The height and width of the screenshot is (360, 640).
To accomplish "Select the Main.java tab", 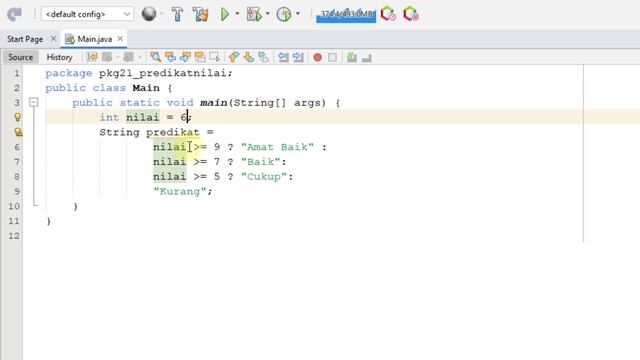I will [x=94, y=39].
